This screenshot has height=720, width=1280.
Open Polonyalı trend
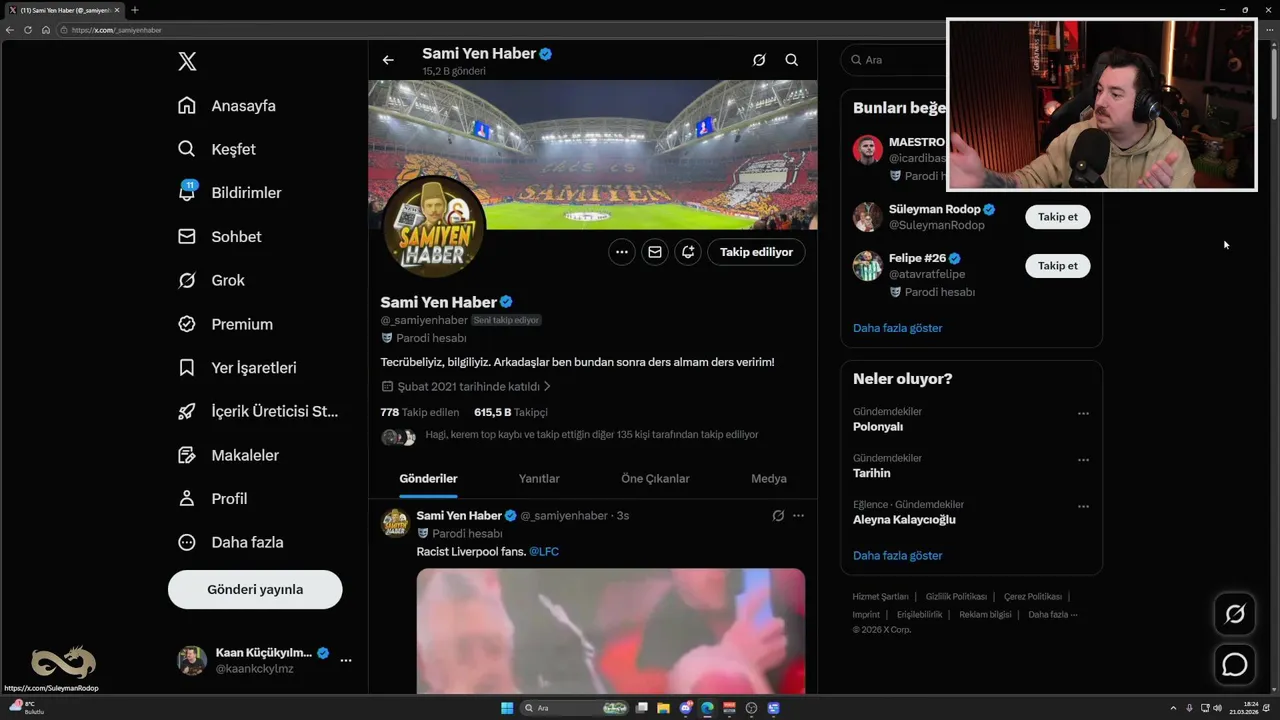click(x=878, y=427)
